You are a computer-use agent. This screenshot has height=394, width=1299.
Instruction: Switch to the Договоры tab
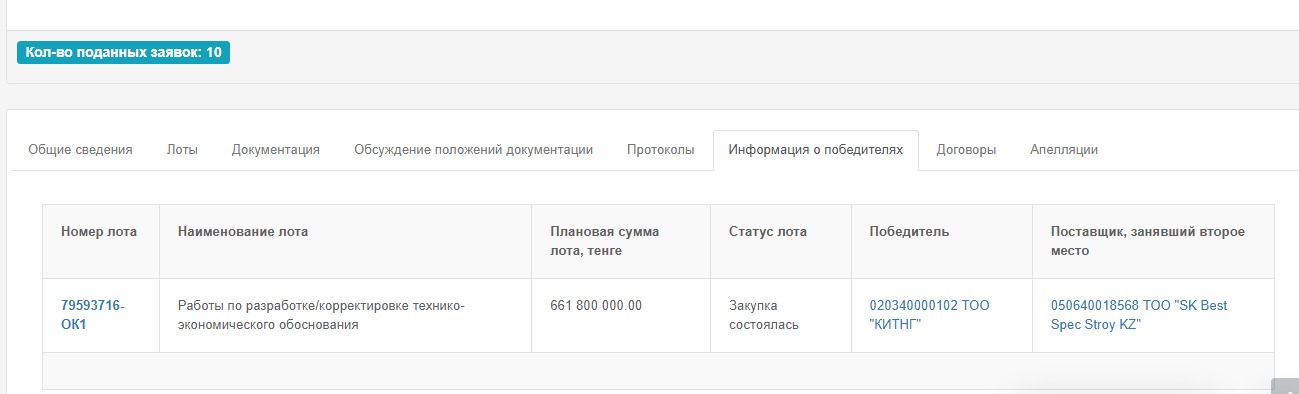[x=966, y=150]
